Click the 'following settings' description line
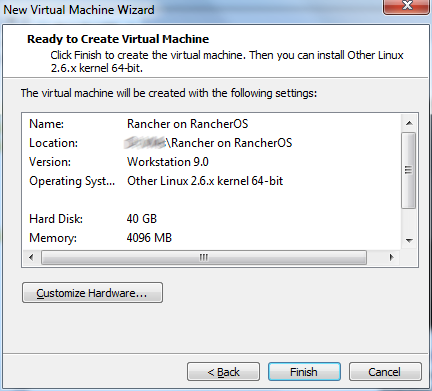The height and width of the screenshot is (391, 432). tap(169, 93)
